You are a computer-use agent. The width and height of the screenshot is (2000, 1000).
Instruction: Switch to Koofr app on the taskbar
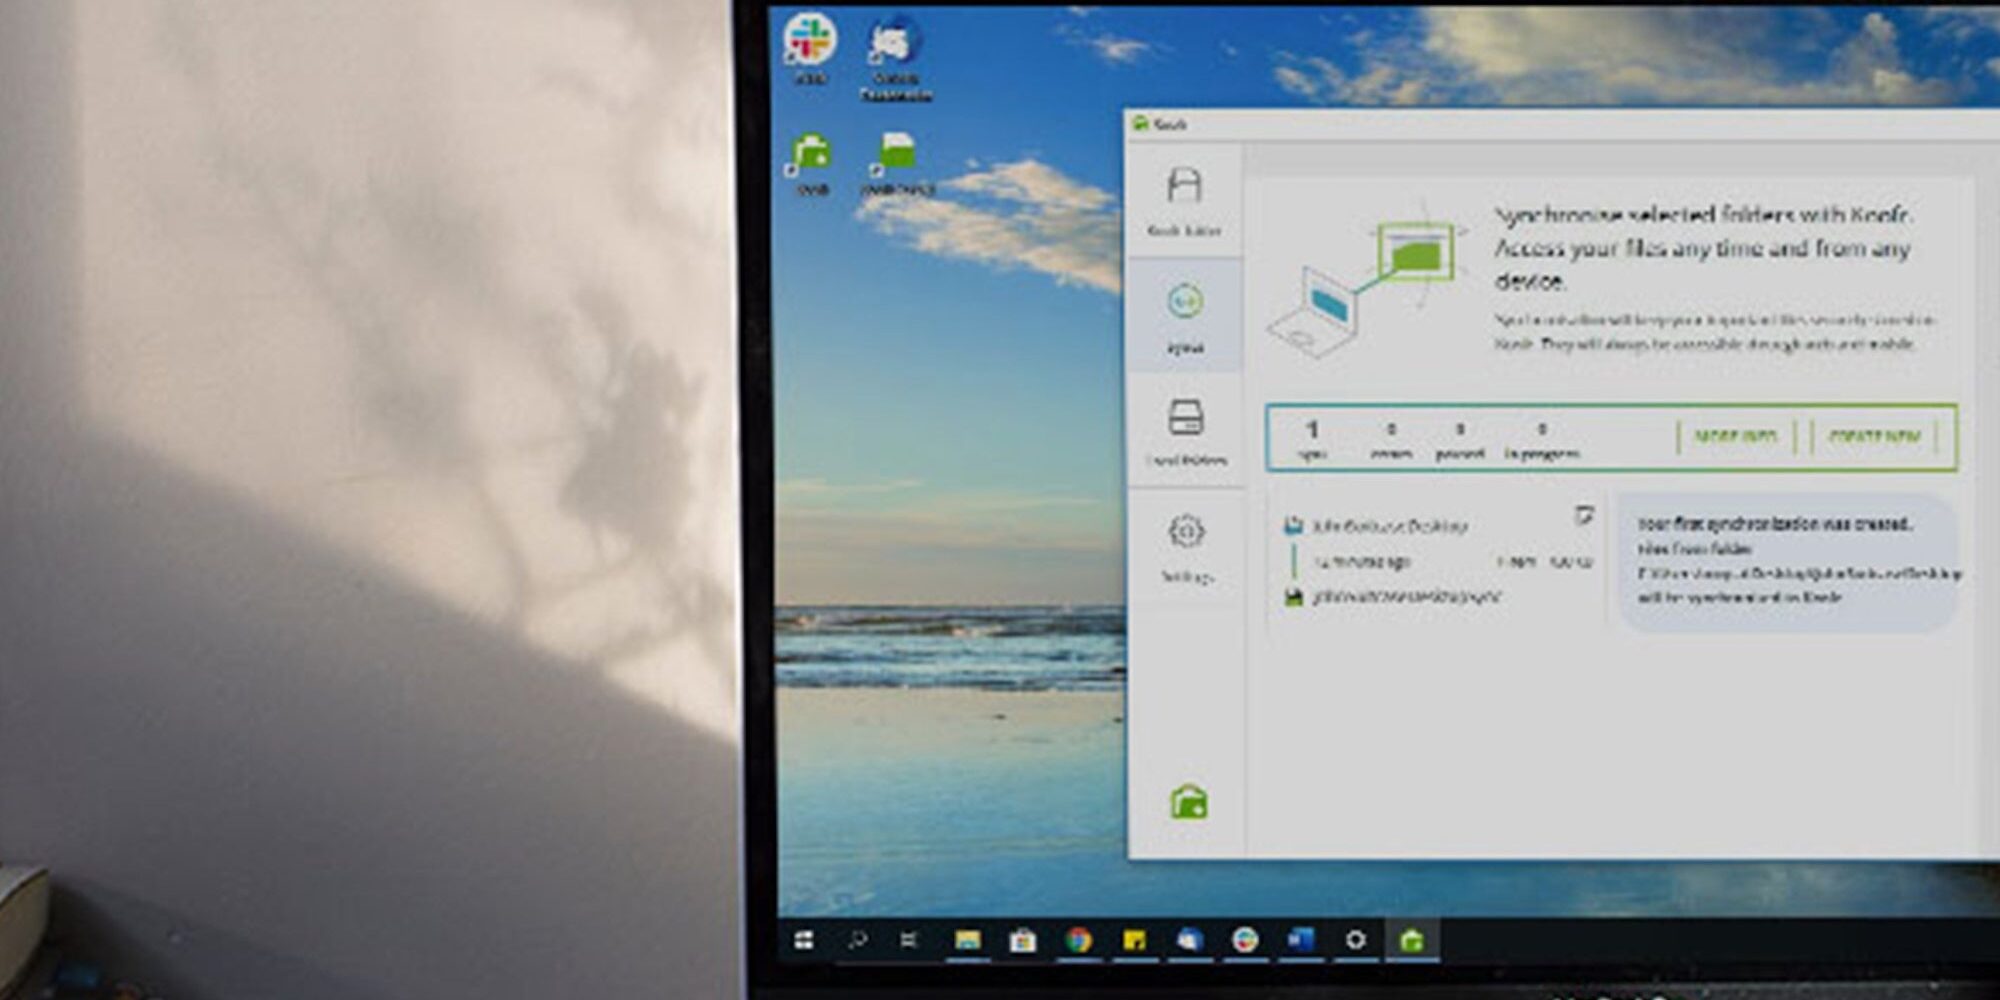coord(1411,940)
